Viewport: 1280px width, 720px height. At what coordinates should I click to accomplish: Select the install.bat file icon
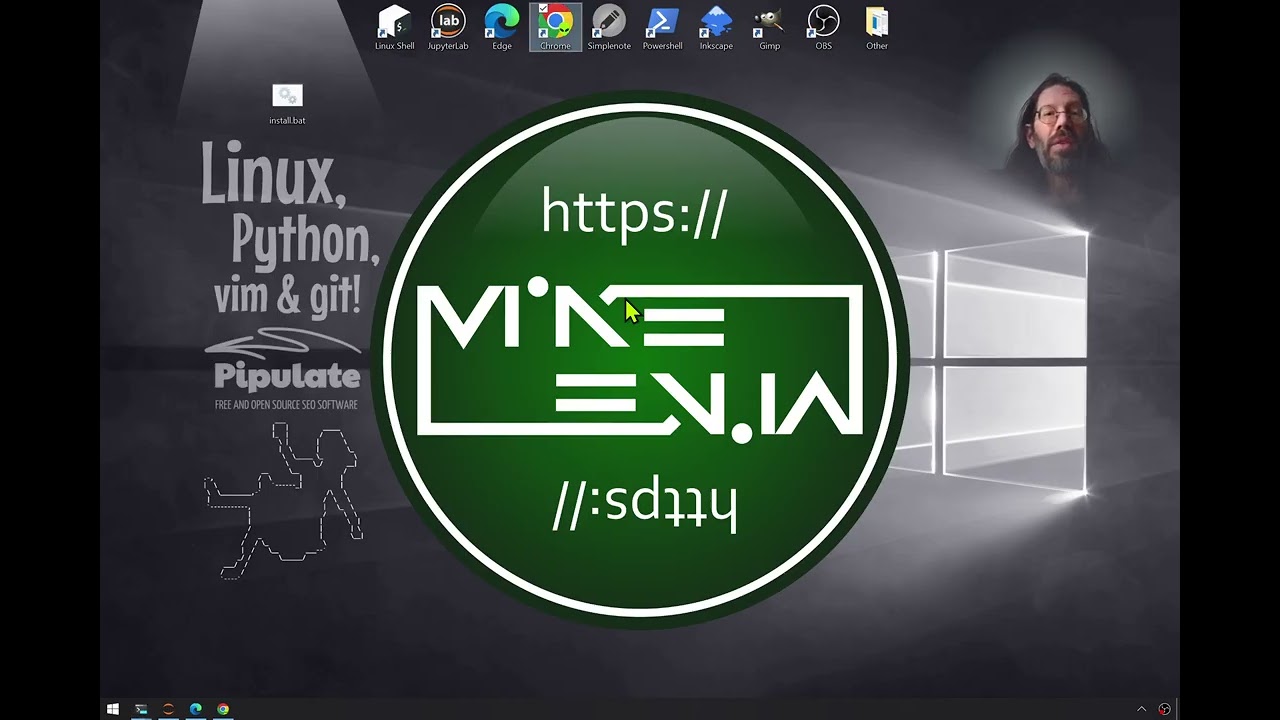(287, 104)
